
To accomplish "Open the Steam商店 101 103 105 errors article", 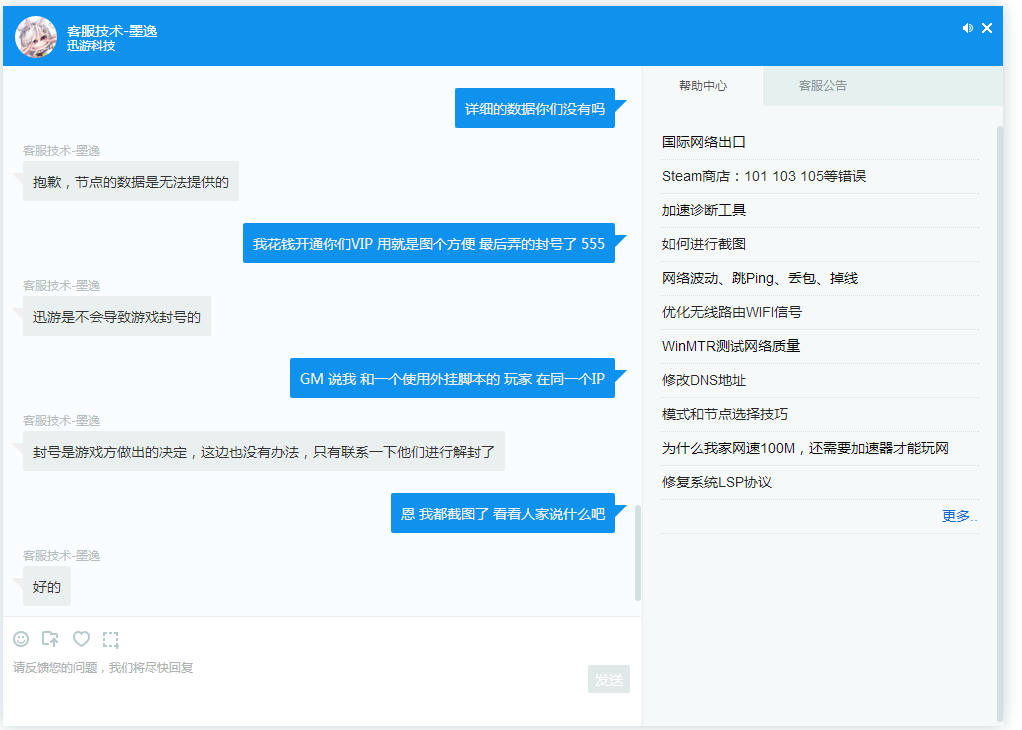I will click(763, 176).
